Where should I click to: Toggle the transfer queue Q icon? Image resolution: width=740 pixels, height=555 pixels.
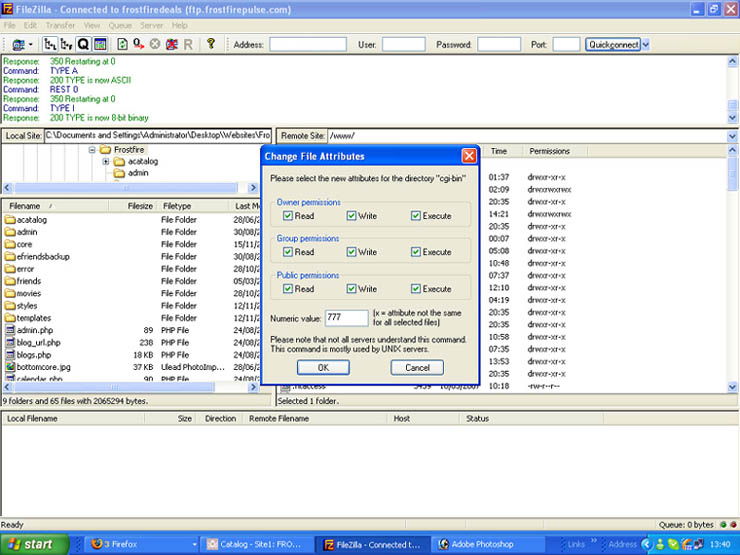click(83, 44)
